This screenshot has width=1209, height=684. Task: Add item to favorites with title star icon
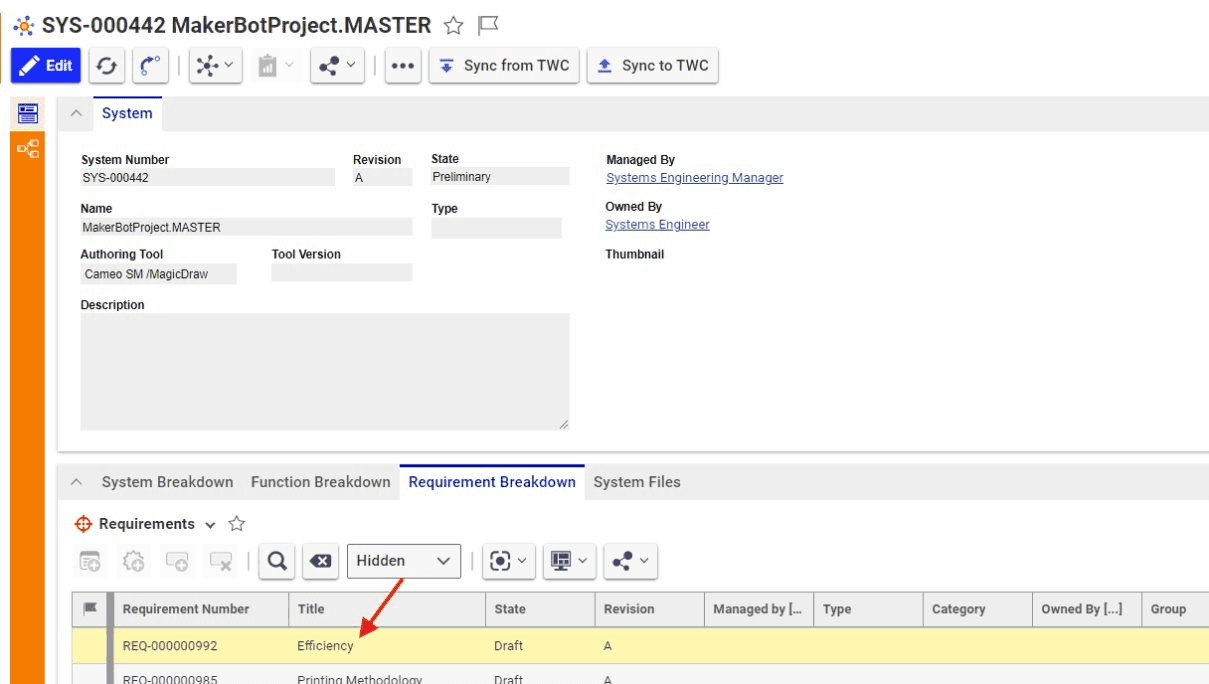tap(453, 25)
